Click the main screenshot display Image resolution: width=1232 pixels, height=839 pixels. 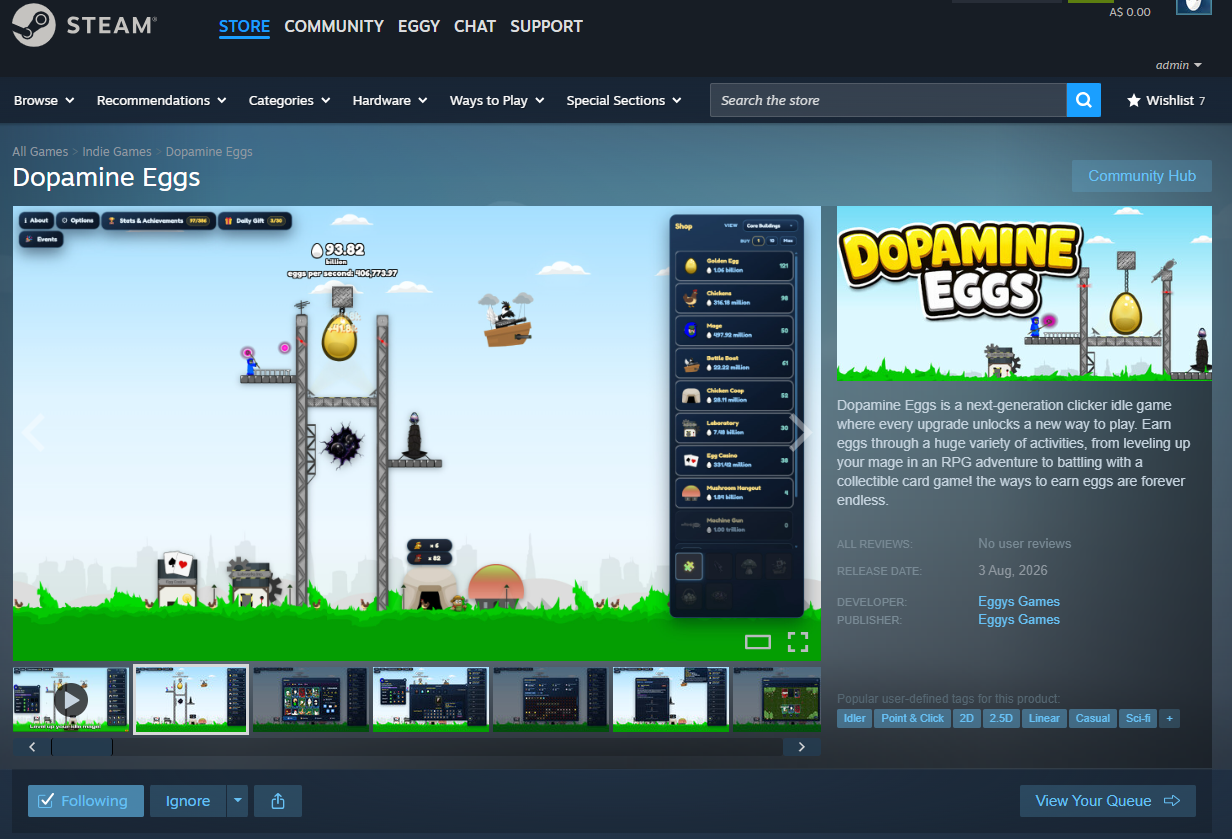[417, 433]
